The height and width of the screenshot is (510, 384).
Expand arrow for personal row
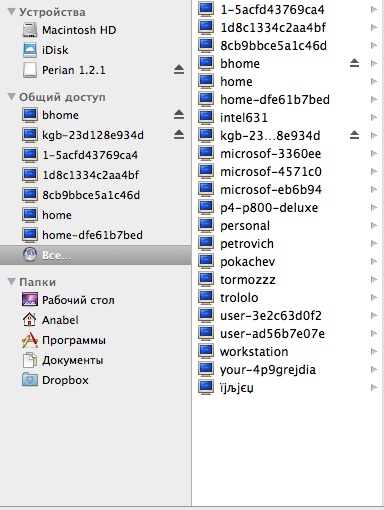[374, 225]
